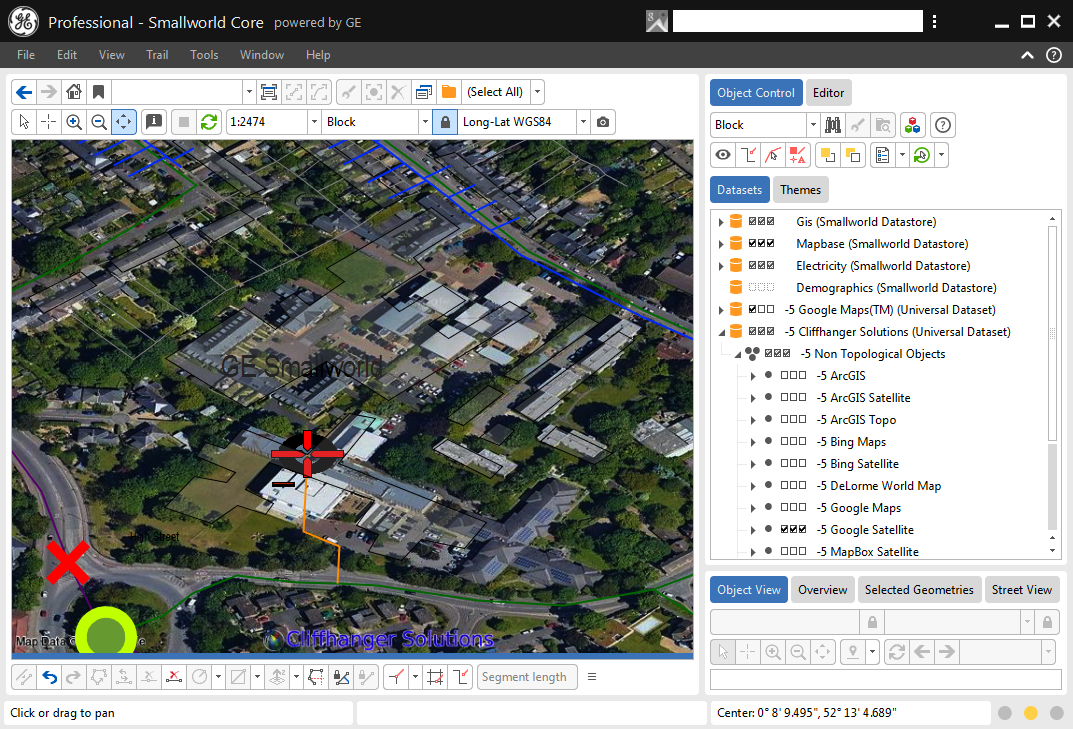This screenshot has height=729, width=1073.
Task: Open the checklist document icon
Action: pos(883,155)
